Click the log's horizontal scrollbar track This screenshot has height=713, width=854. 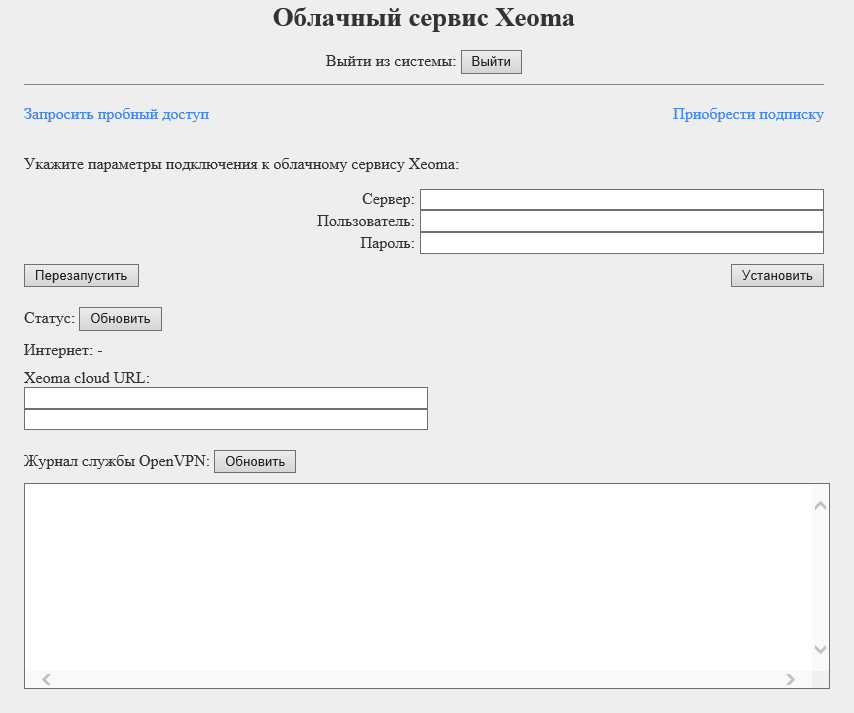coord(418,679)
